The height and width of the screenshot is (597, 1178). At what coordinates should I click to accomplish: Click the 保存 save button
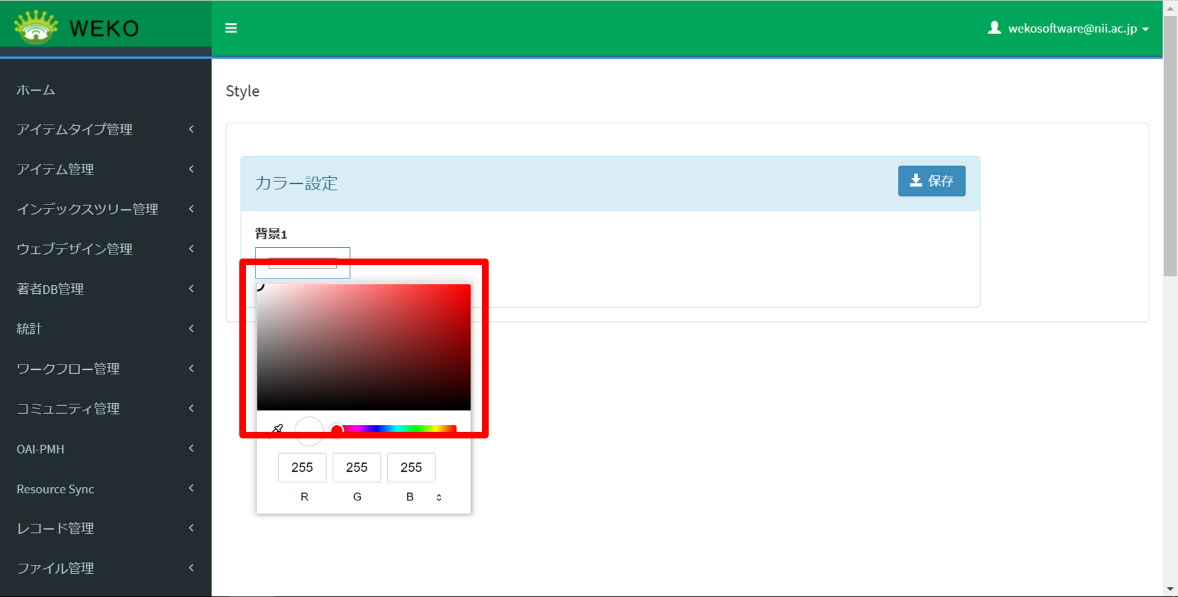(931, 181)
